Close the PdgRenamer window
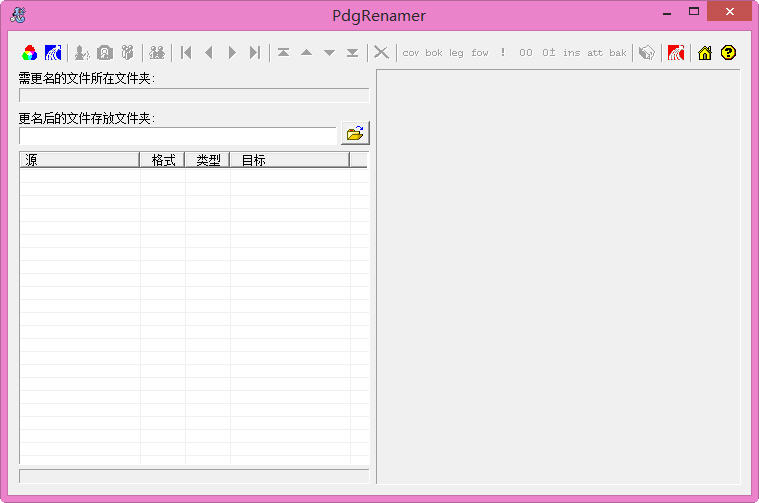759x503 pixels. click(x=729, y=11)
